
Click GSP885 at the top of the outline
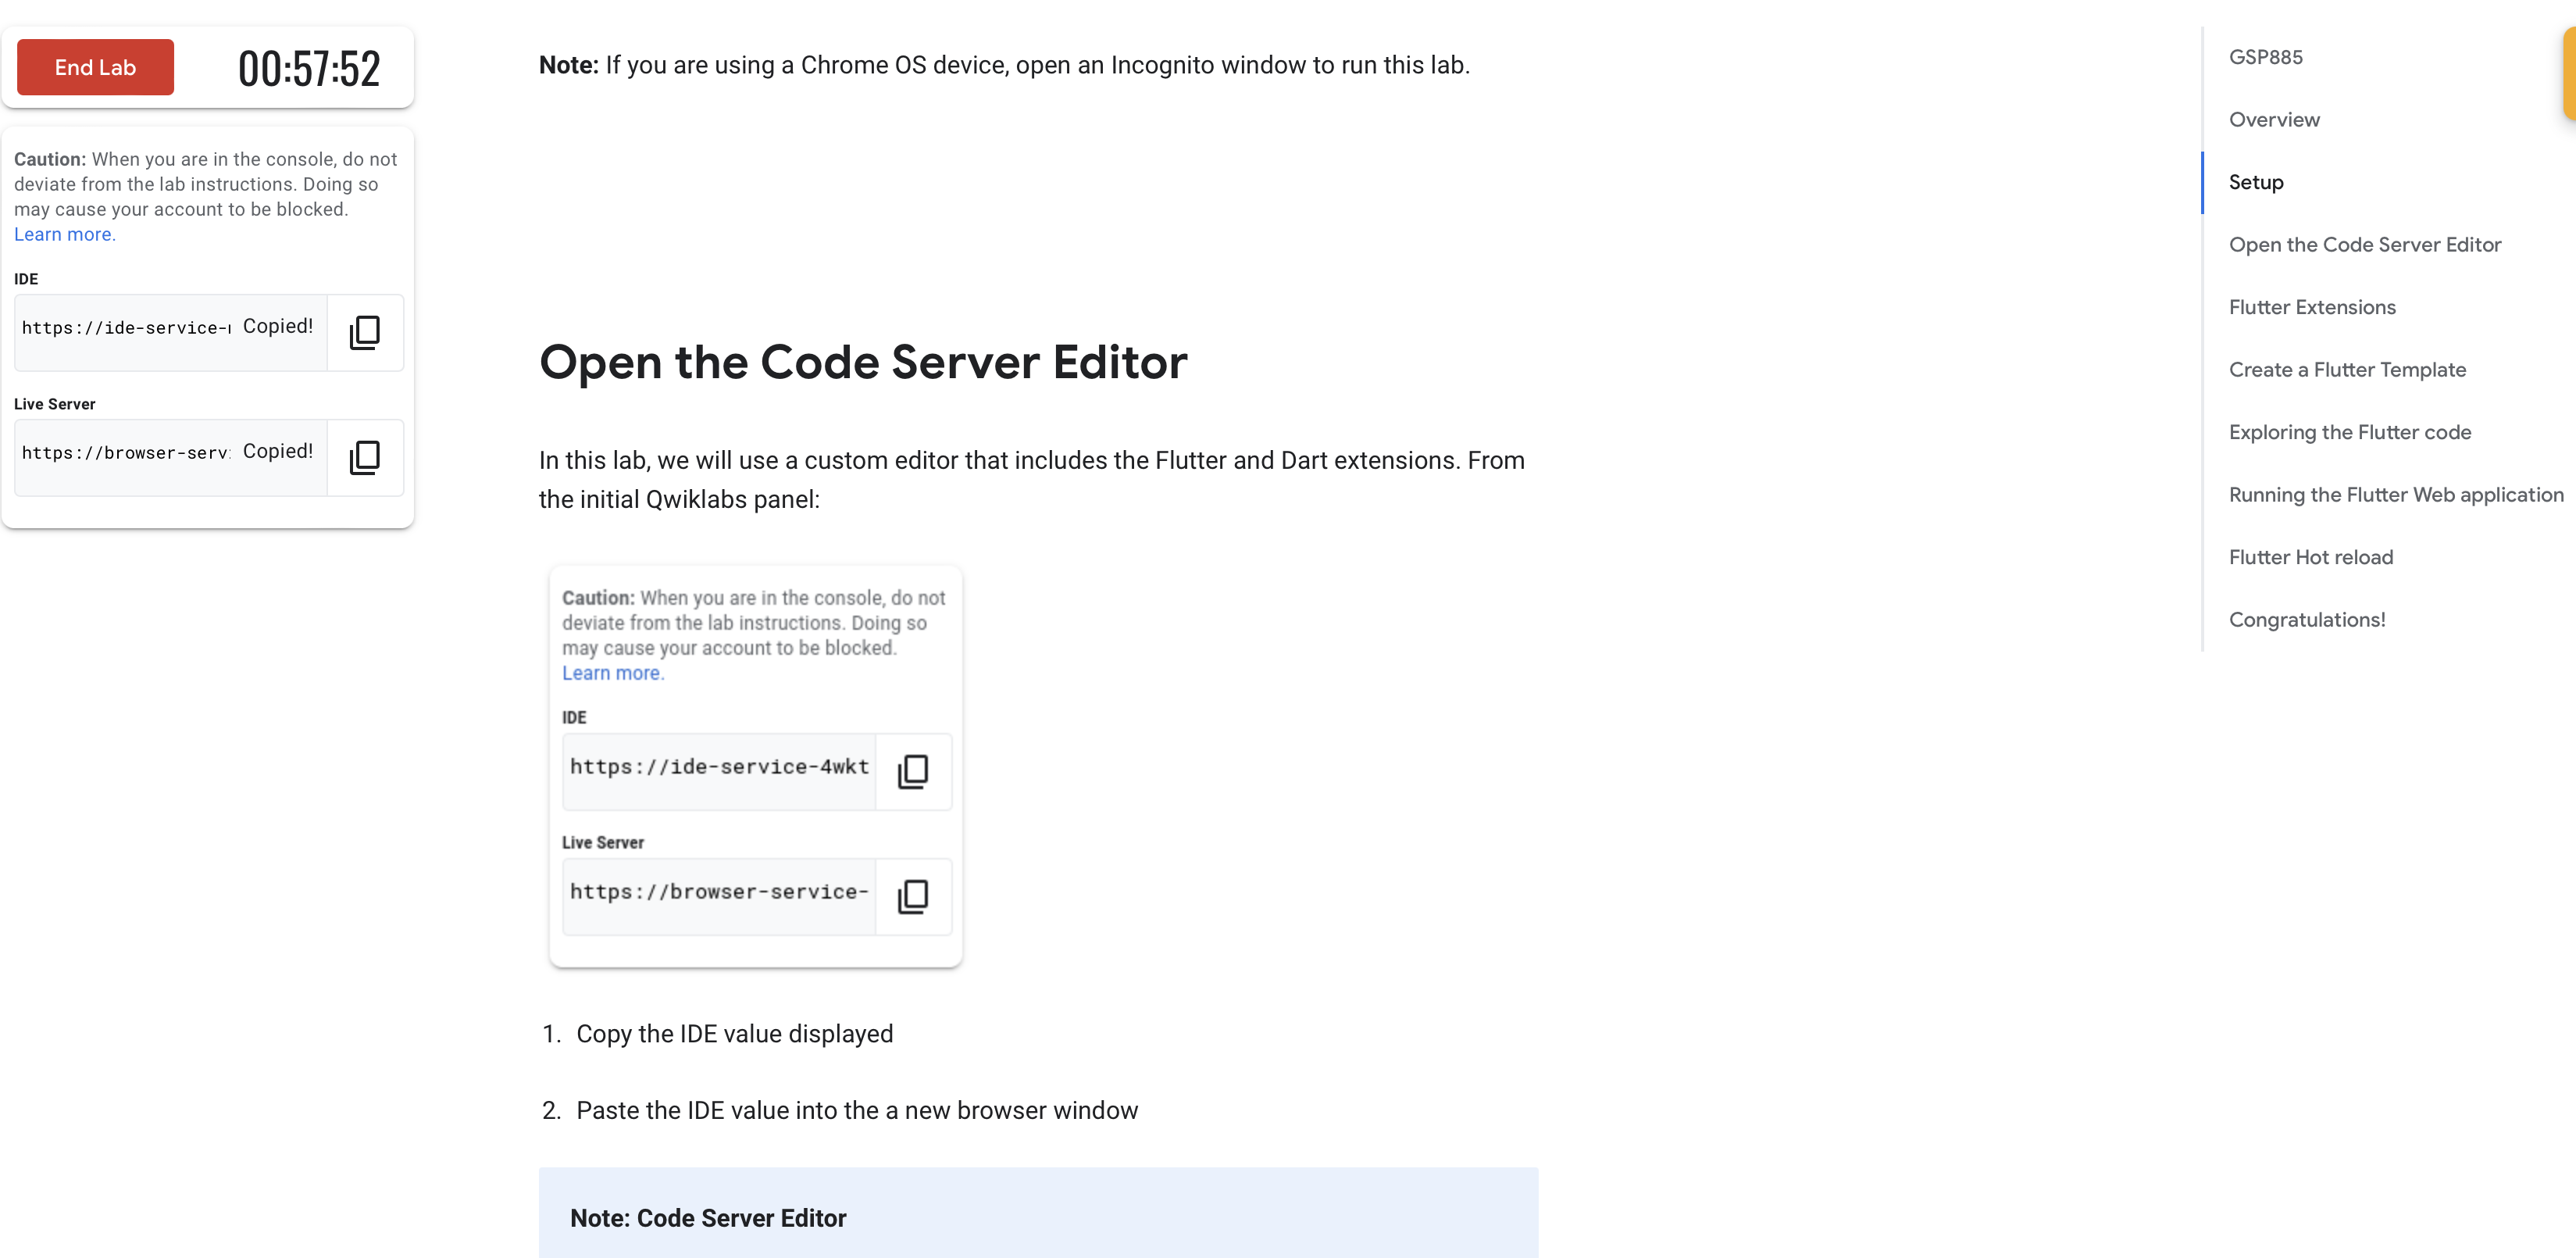tap(2265, 57)
